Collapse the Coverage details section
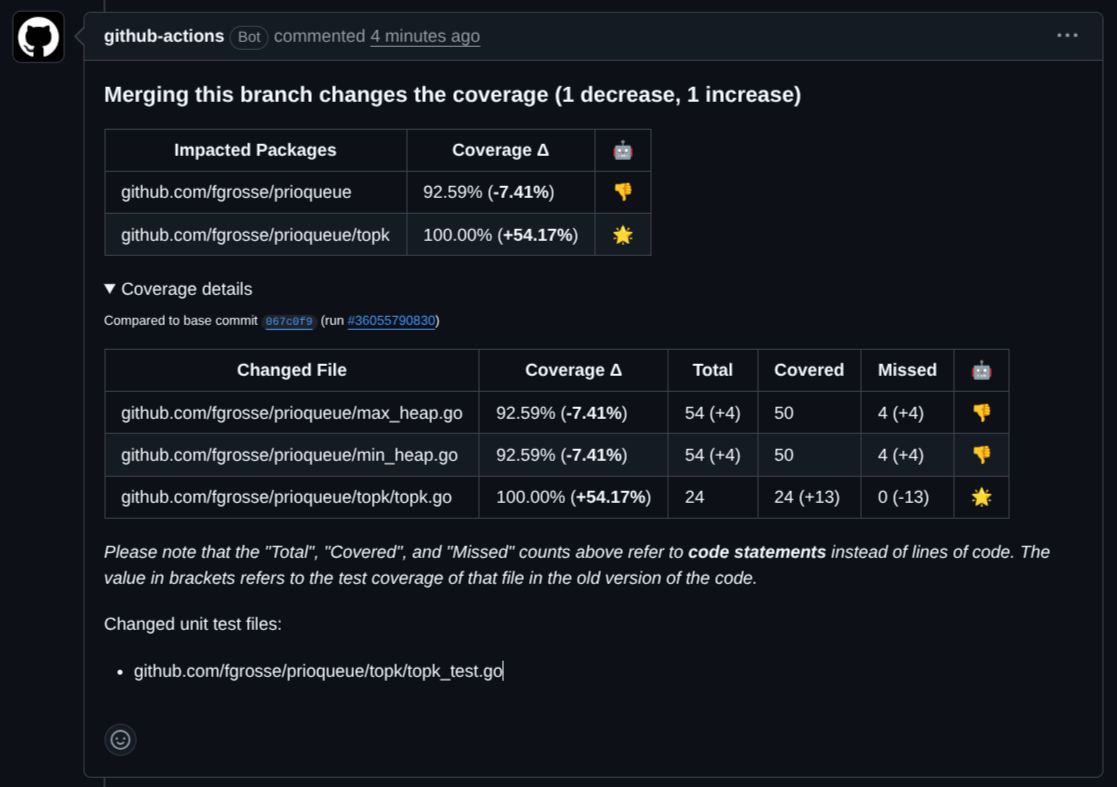1117x787 pixels. (x=178, y=289)
